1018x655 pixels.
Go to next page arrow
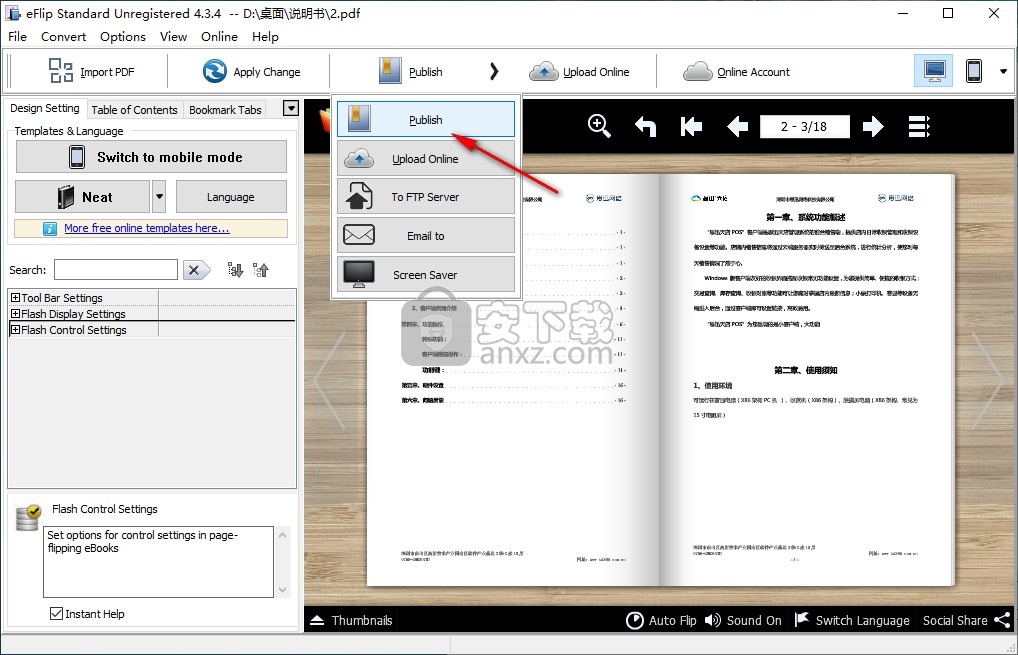[873, 126]
